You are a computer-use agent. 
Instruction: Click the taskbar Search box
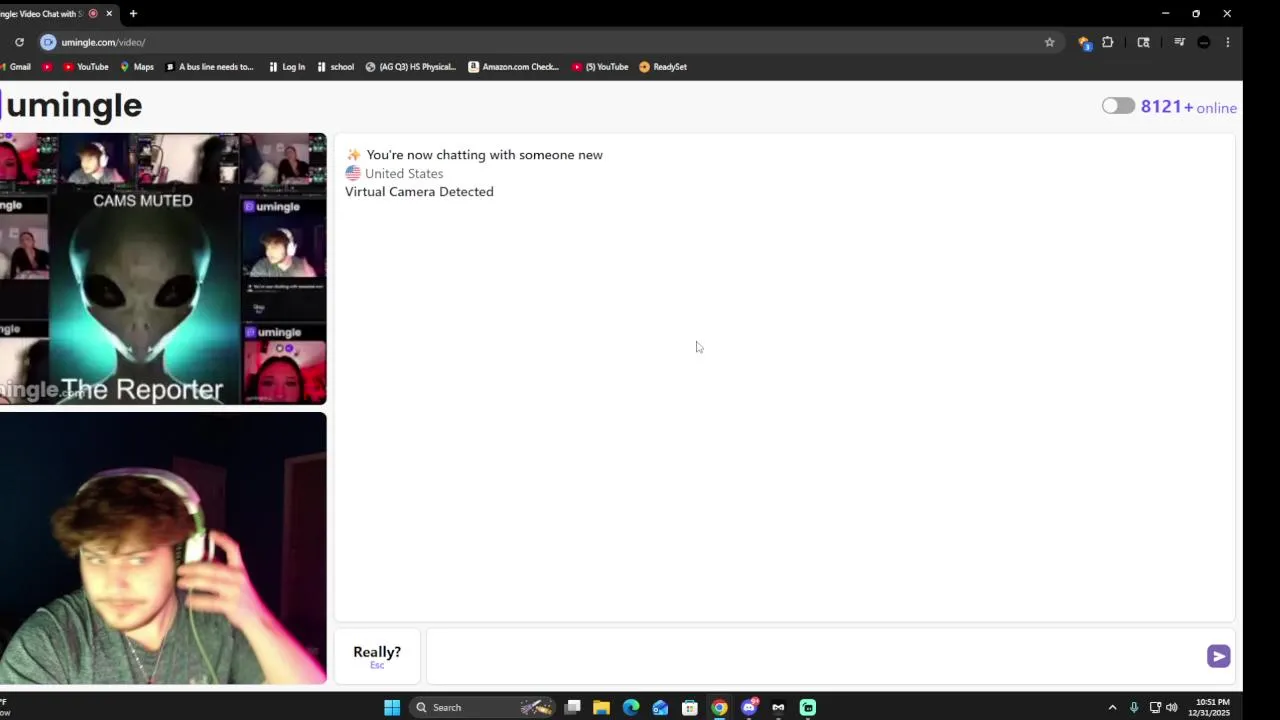click(484, 707)
